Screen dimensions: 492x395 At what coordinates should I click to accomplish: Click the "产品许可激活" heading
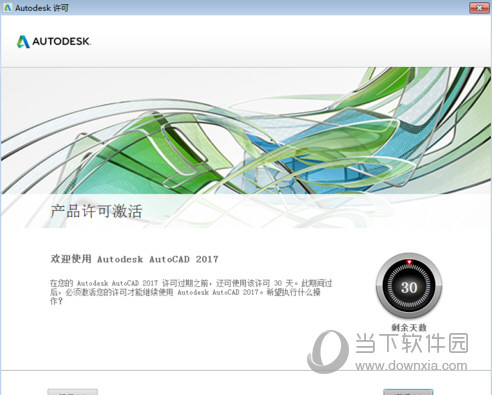pos(96,211)
